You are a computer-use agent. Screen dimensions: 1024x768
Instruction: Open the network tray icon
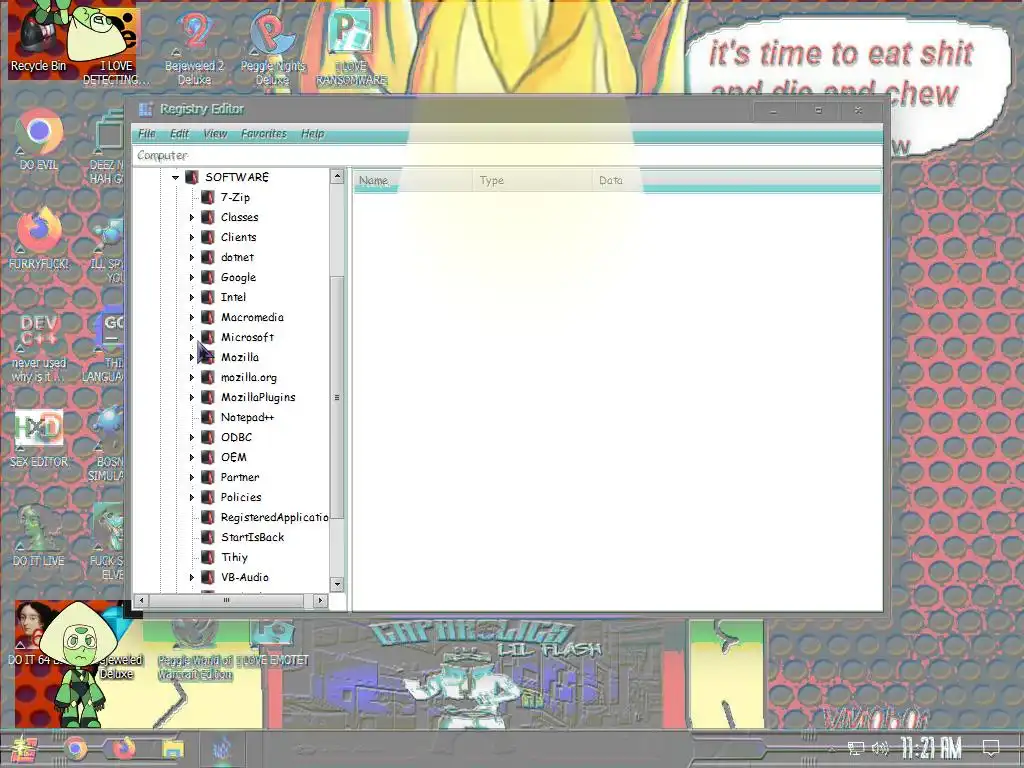(x=856, y=748)
